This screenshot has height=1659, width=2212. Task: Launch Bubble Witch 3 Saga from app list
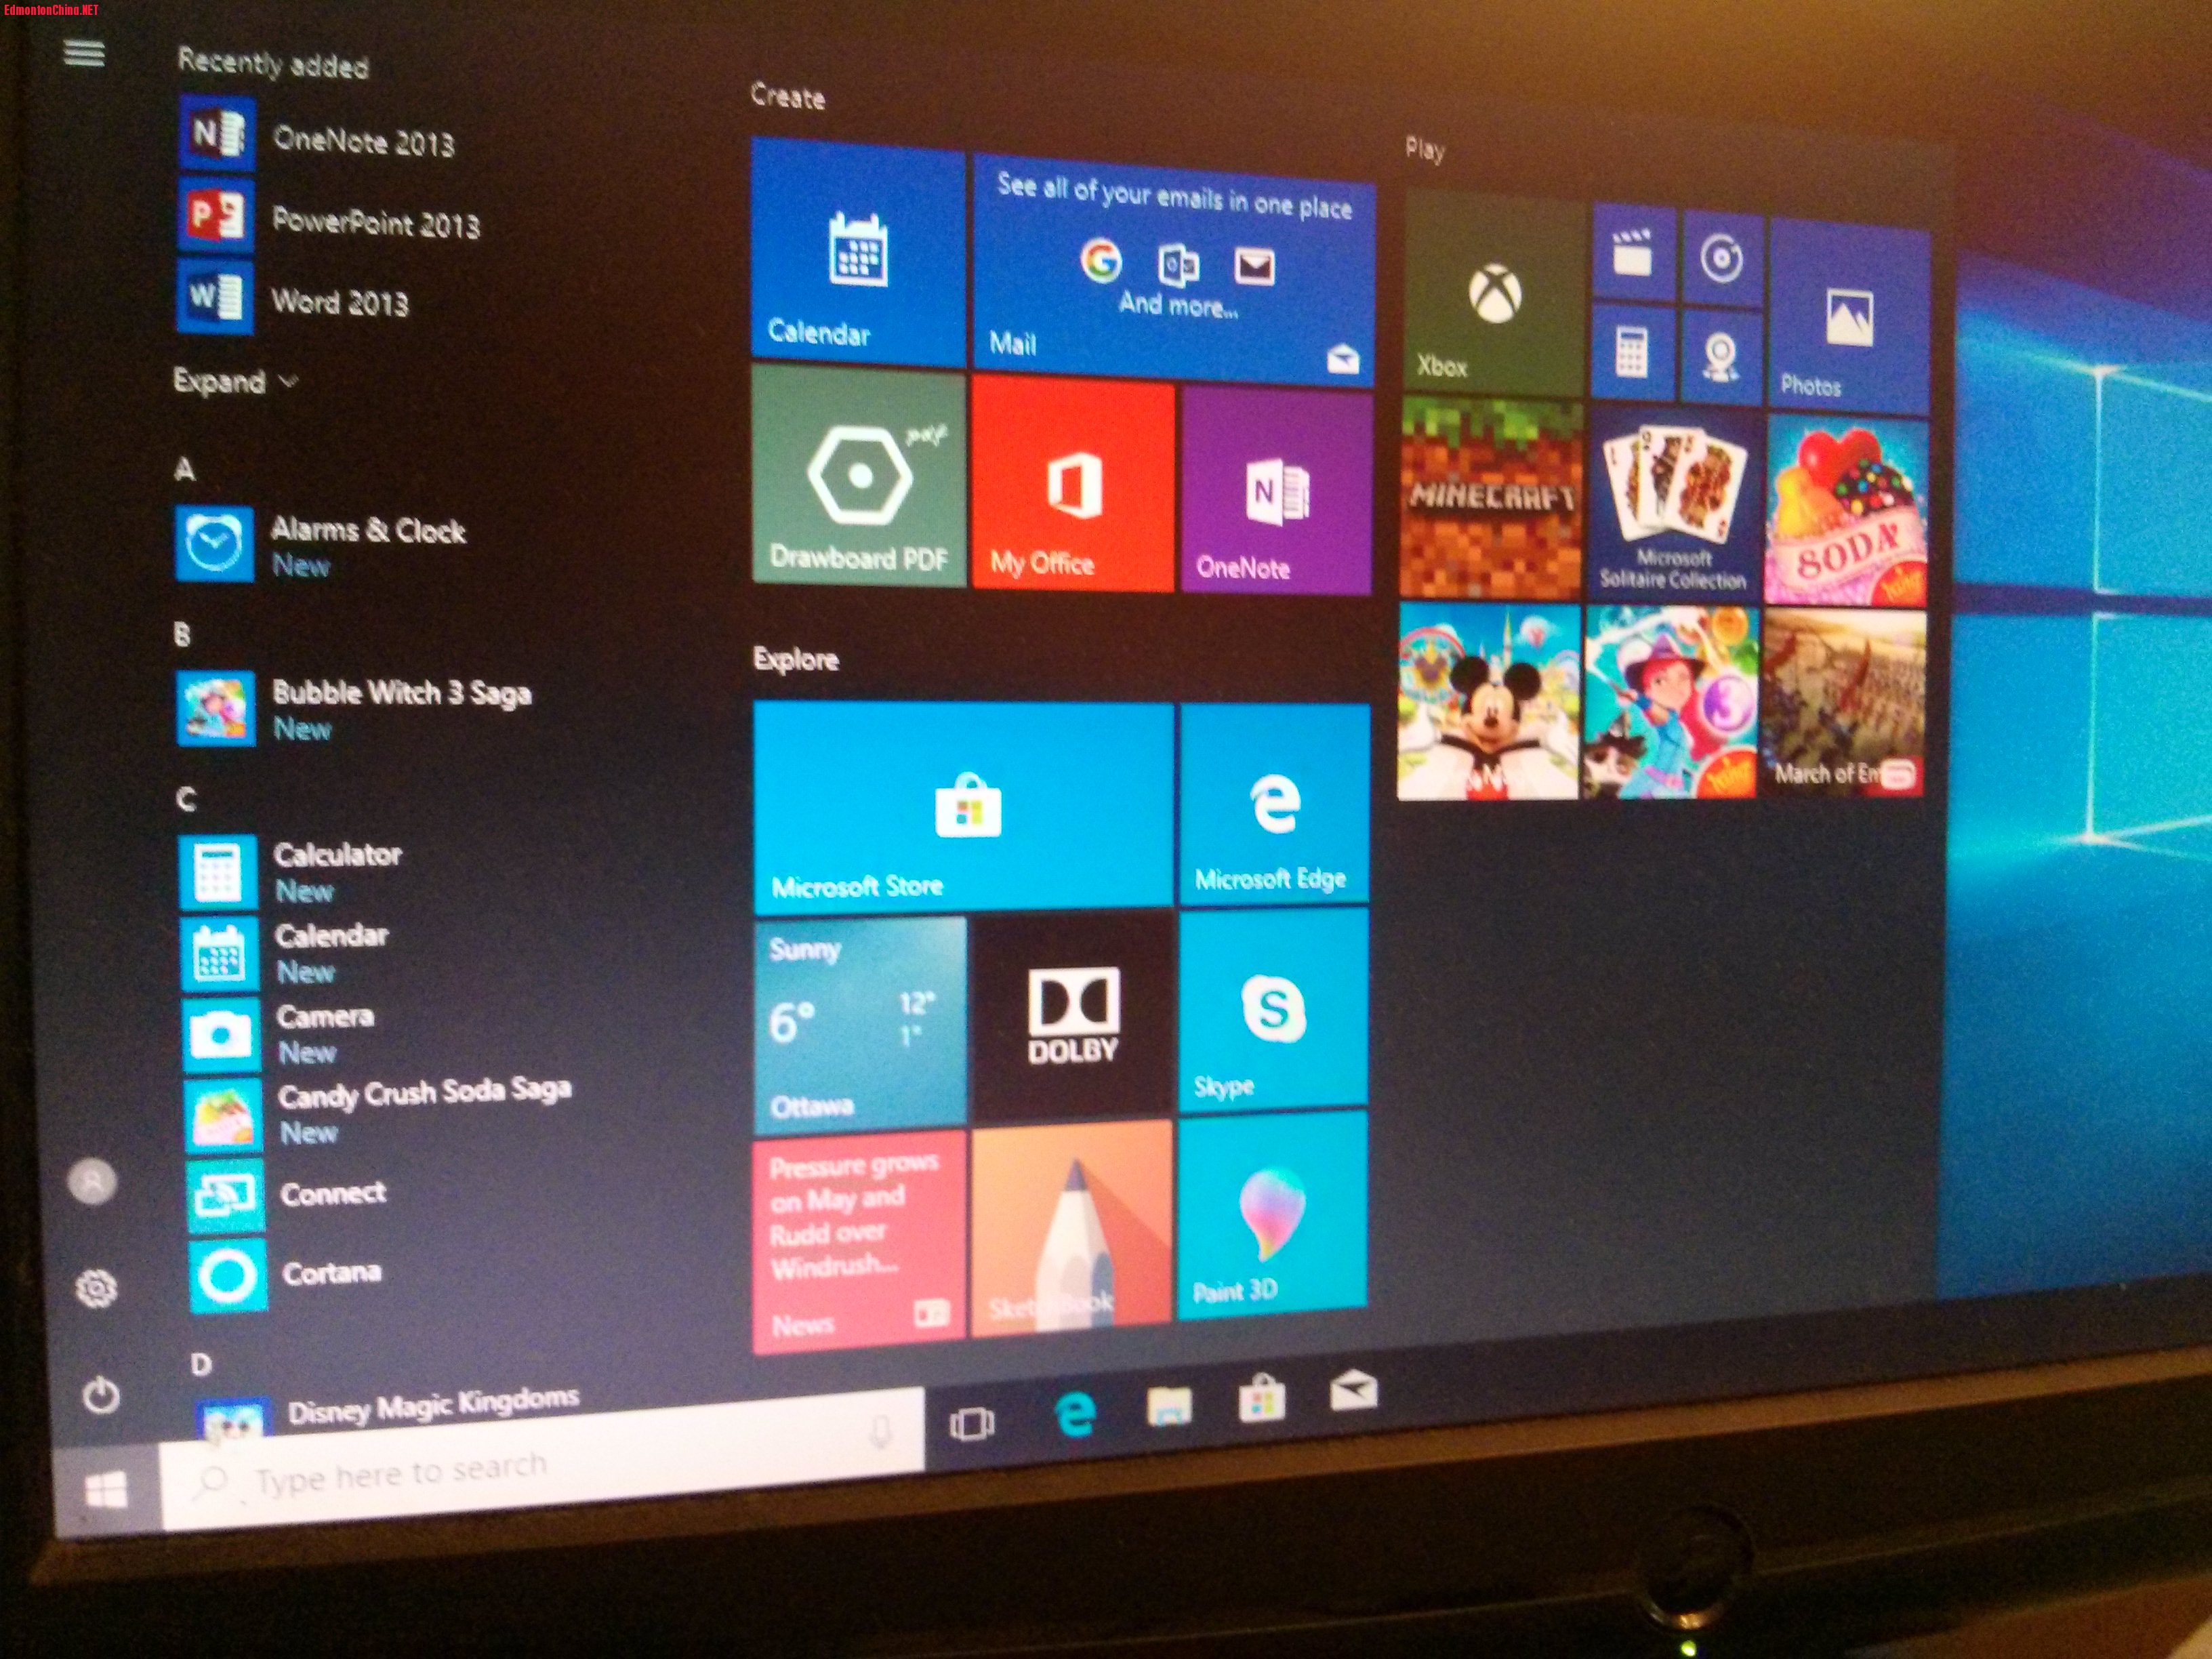click(354, 708)
